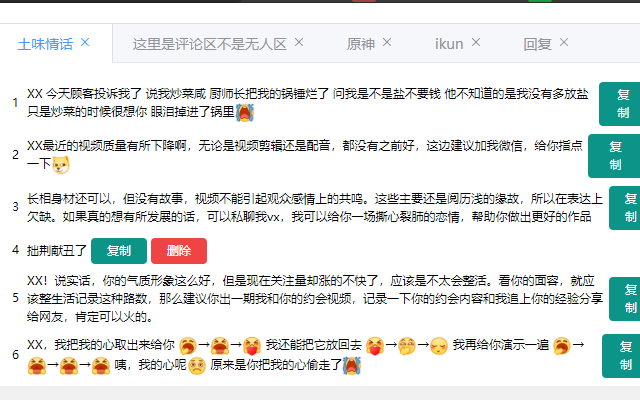Click the crying emoji ending comment 1
Viewport: 640px width, 400px height.
(245, 113)
